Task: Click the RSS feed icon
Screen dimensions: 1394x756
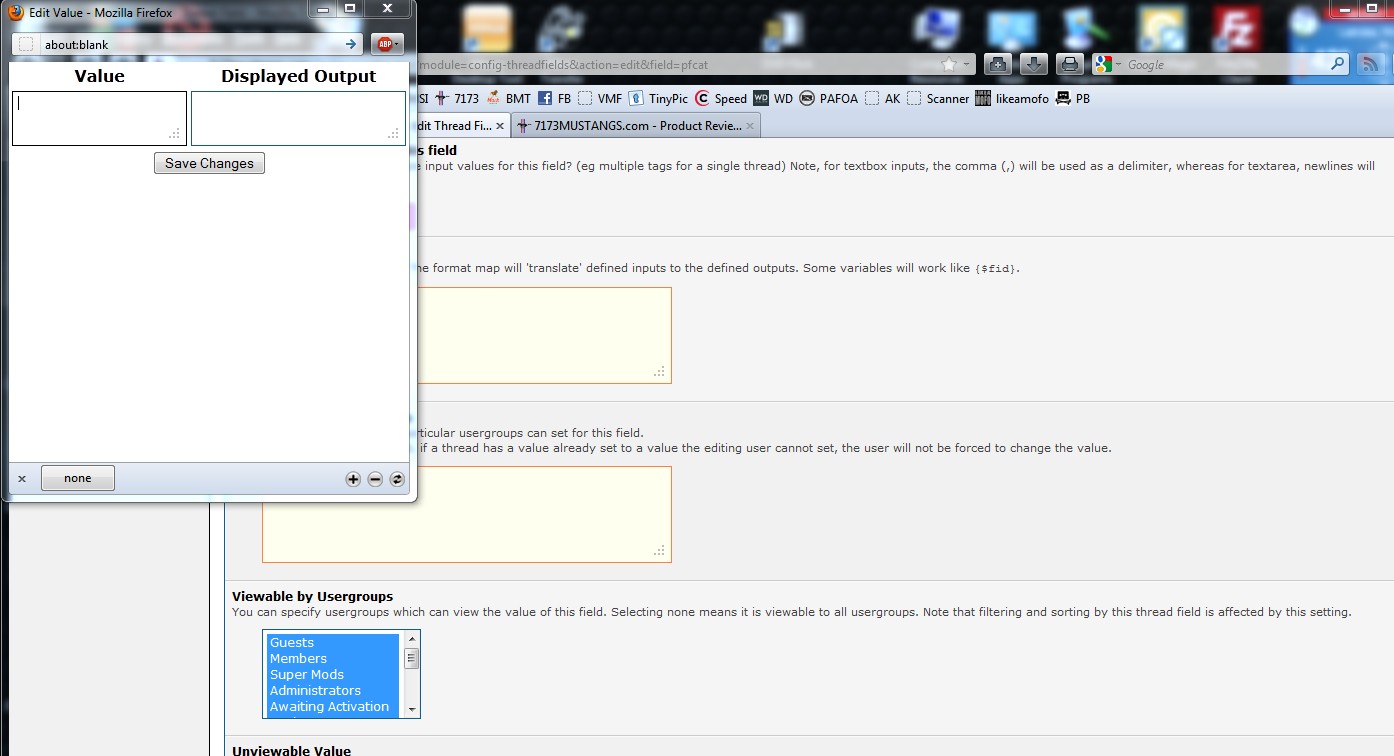Action: 1369,64
